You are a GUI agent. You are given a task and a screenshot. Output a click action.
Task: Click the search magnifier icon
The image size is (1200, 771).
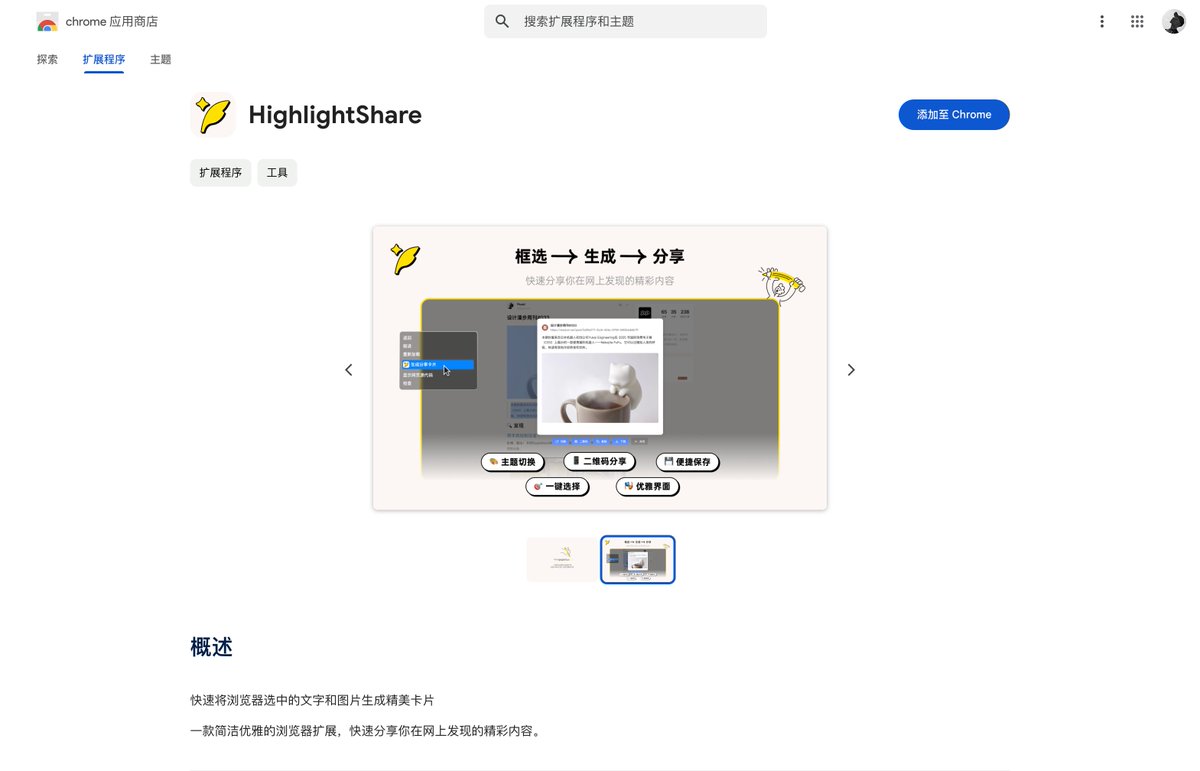[503, 21]
